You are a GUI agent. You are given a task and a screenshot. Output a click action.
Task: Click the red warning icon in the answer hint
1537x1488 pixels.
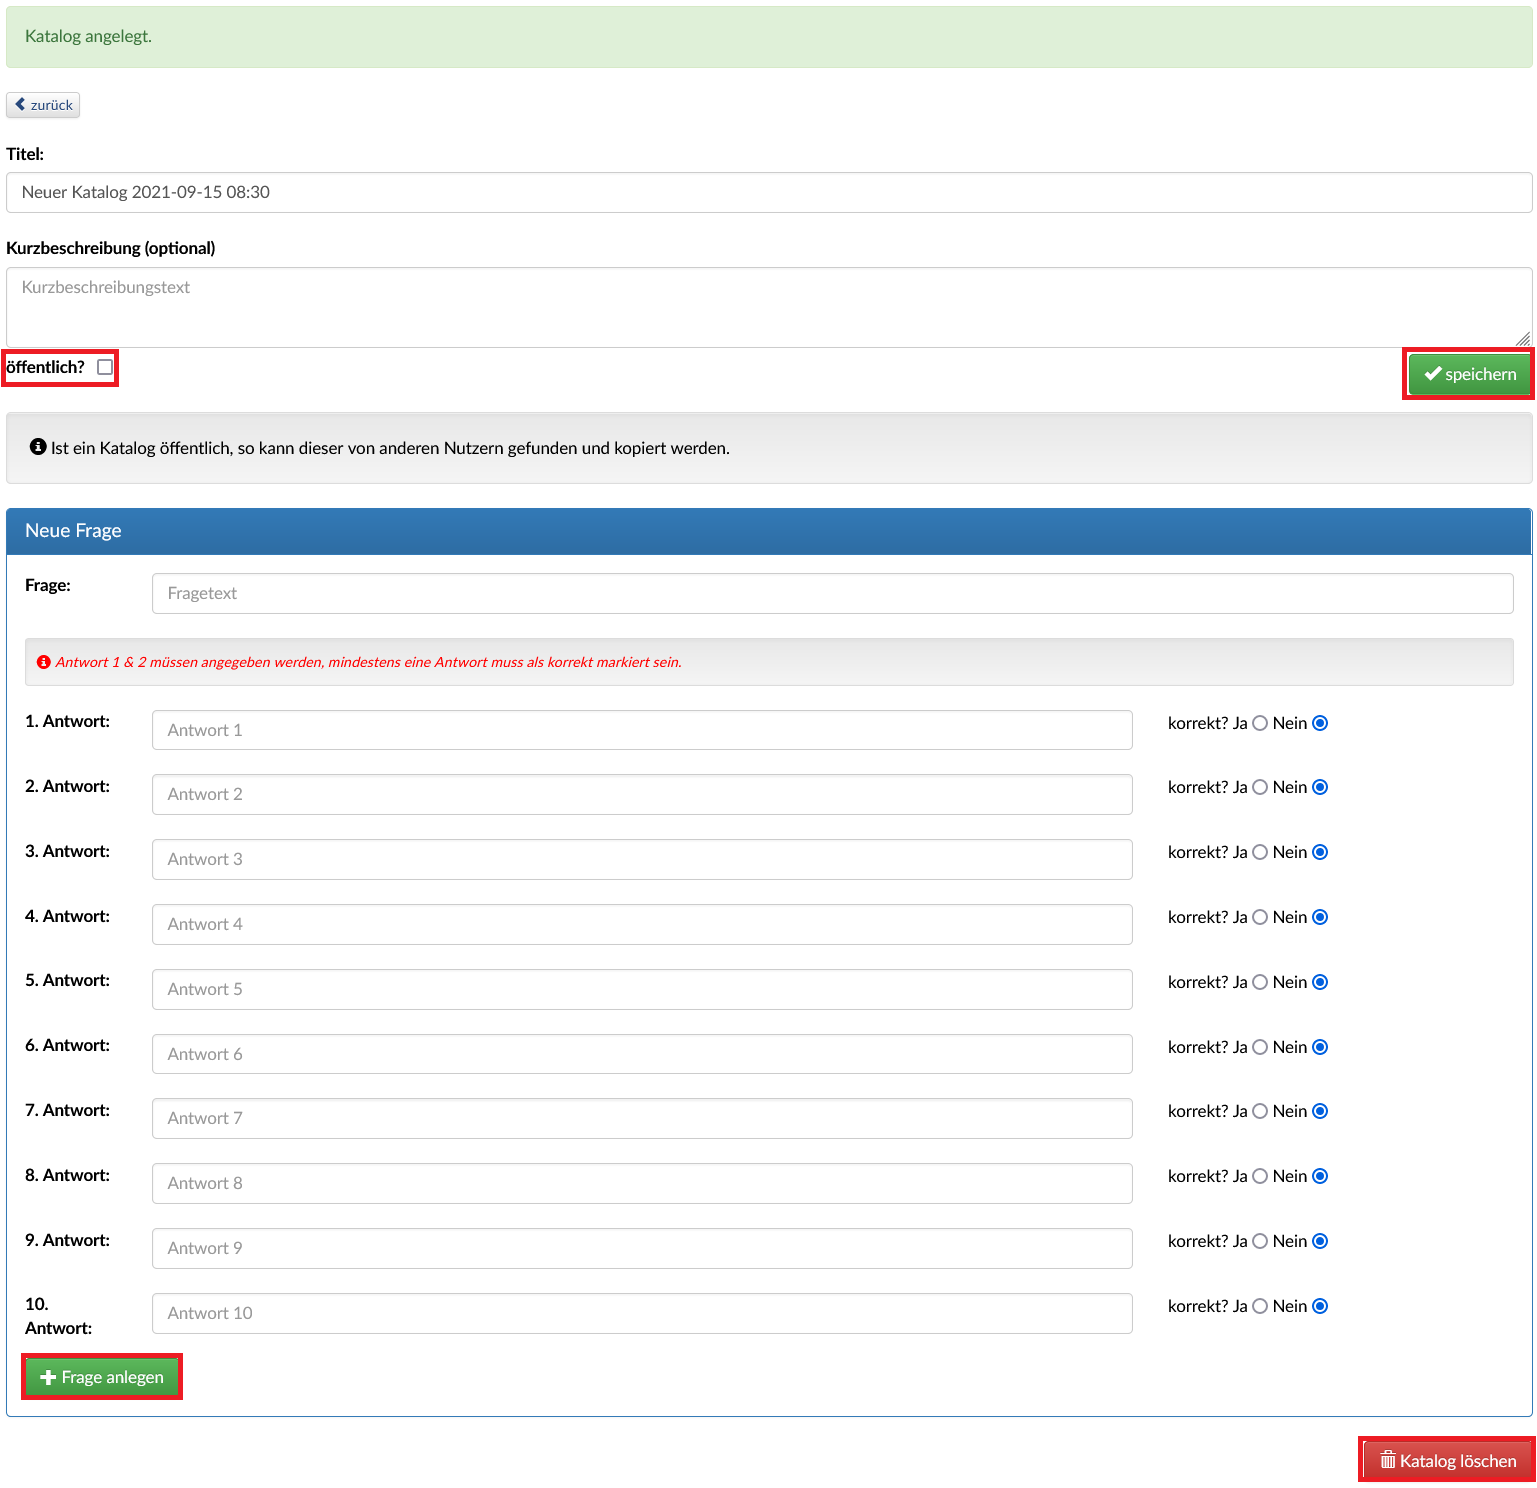tap(44, 662)
